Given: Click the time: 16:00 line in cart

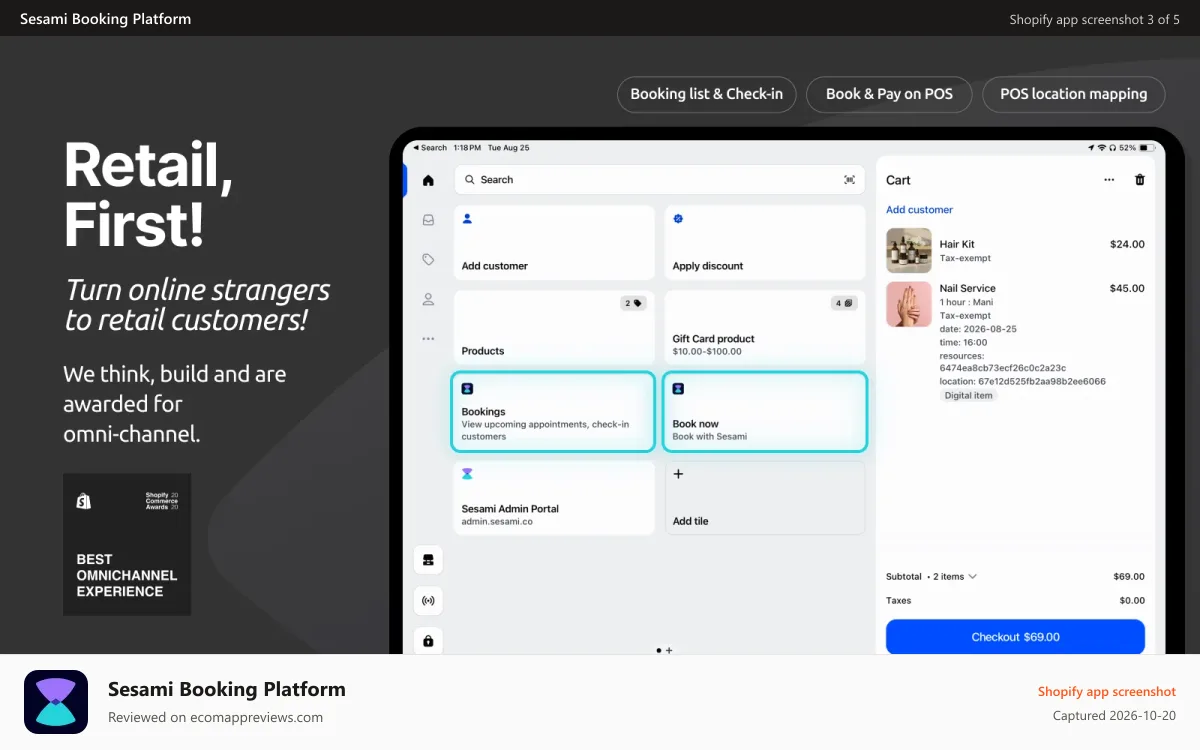Looking at the screenshot, I should click(964, 342).
